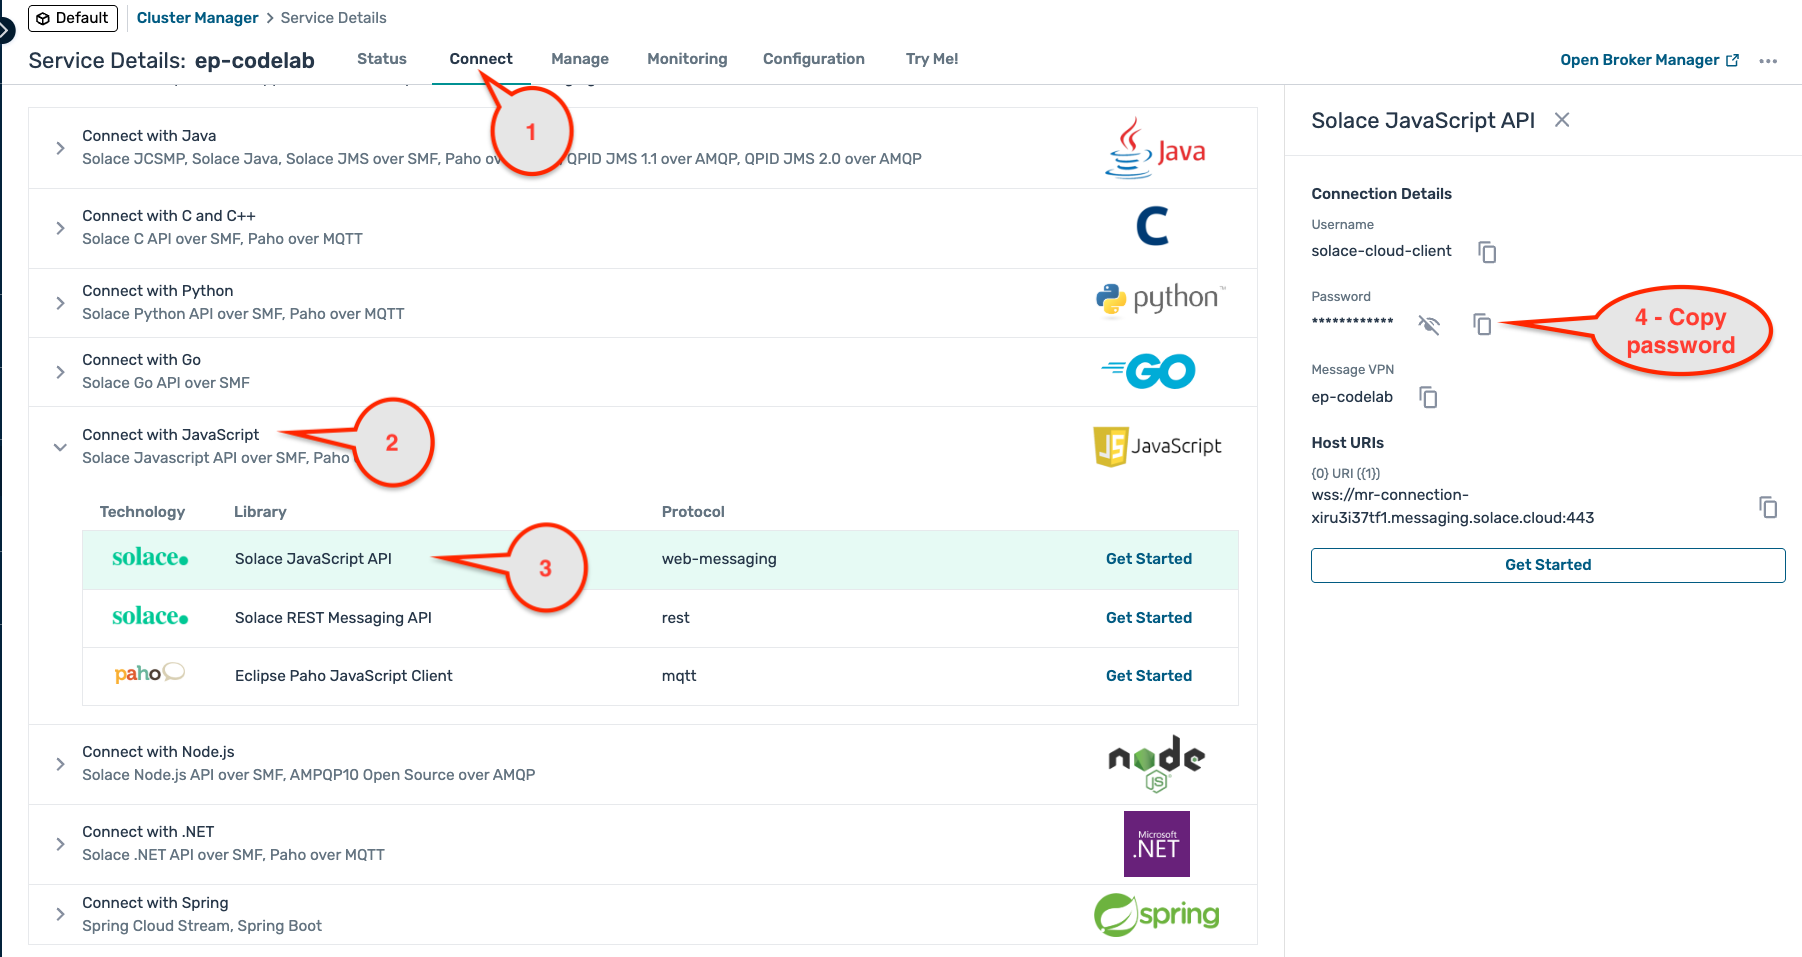1802x957 pixels.
Task: Copy the Message VPN name
Action: pyautogui.click(x=1428, y=398)
